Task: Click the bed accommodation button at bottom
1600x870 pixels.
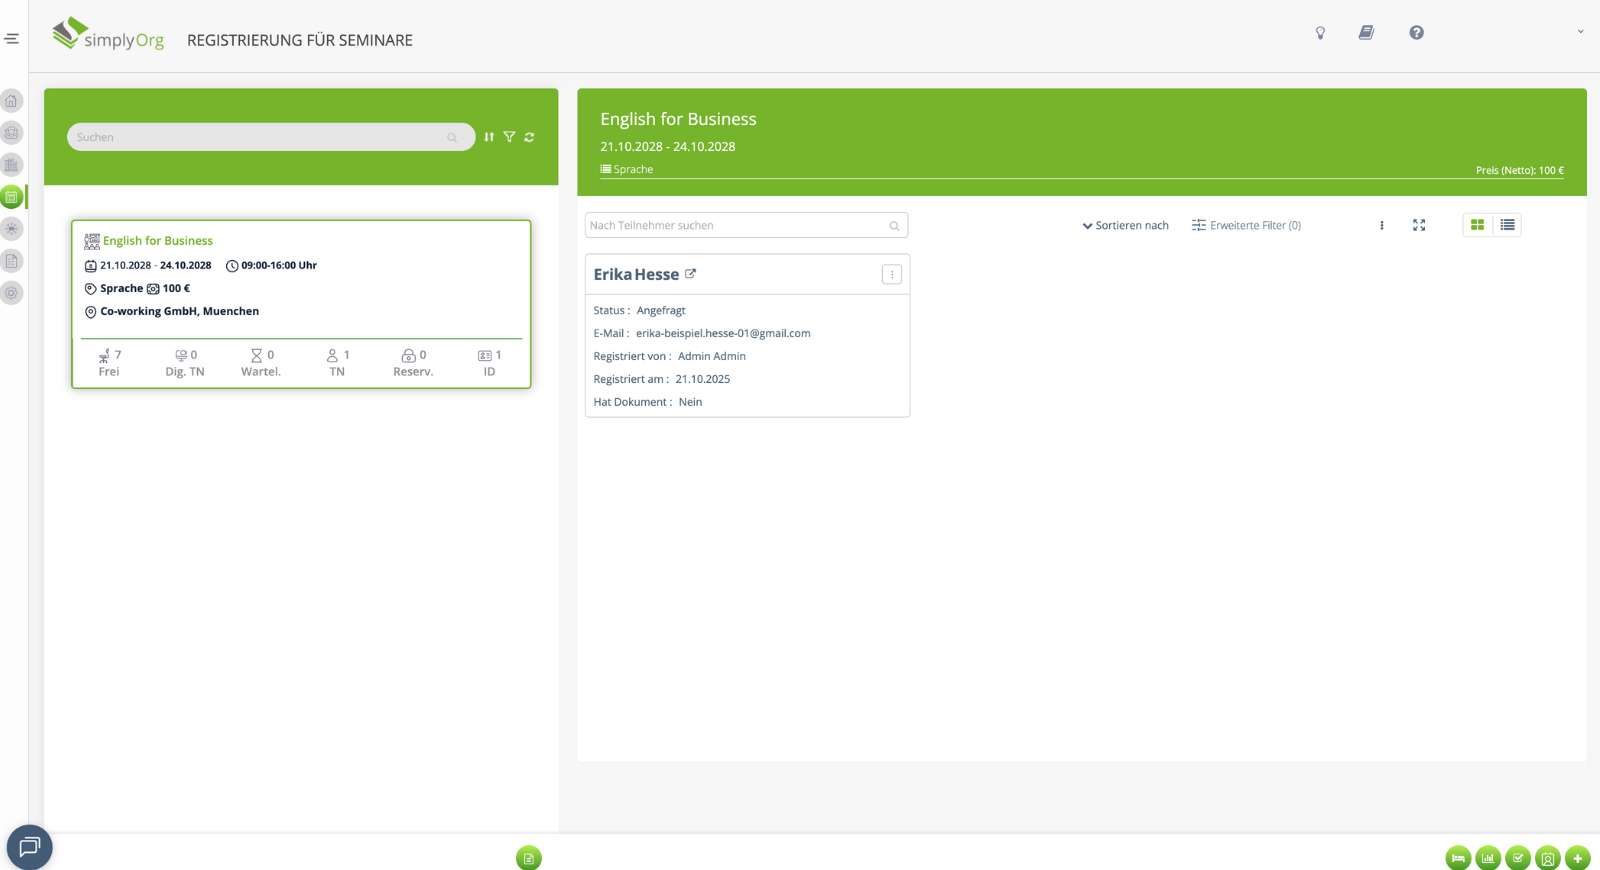Action: (x=1458, y=858)
